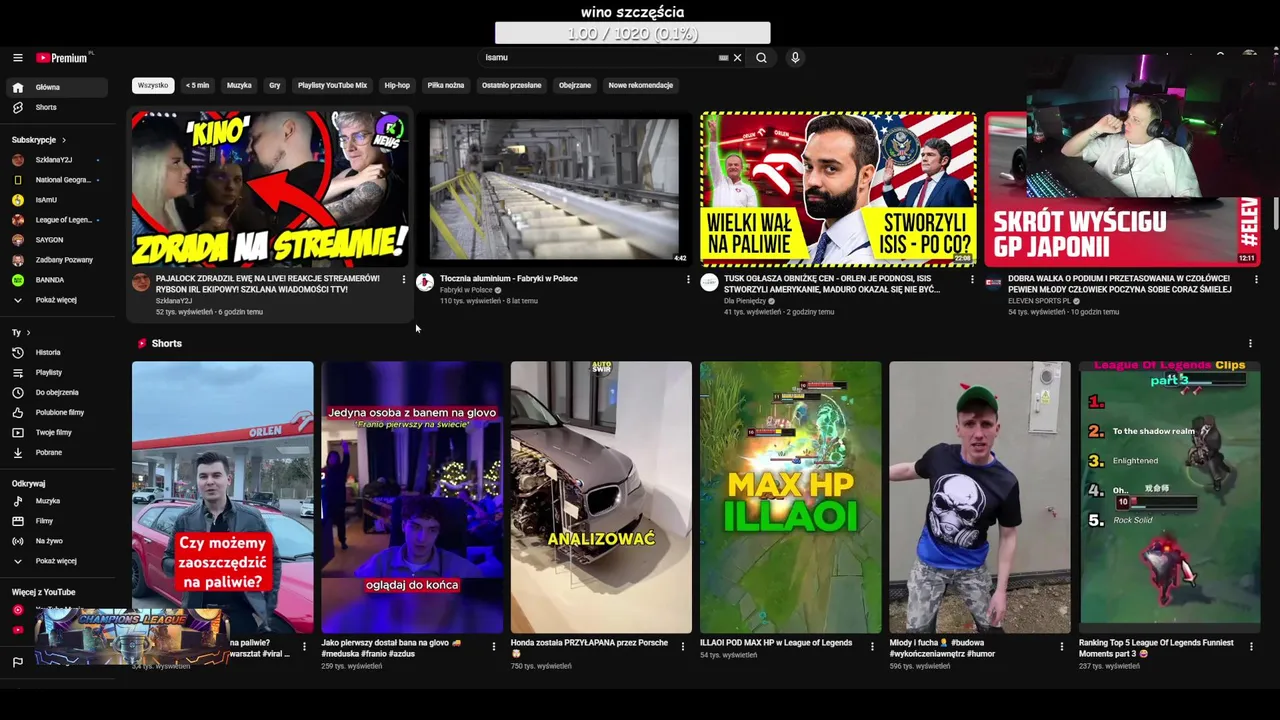Screen dimensions: 1280x720
Task: Open Historia in the sidebar
Action: pos(58,352)
